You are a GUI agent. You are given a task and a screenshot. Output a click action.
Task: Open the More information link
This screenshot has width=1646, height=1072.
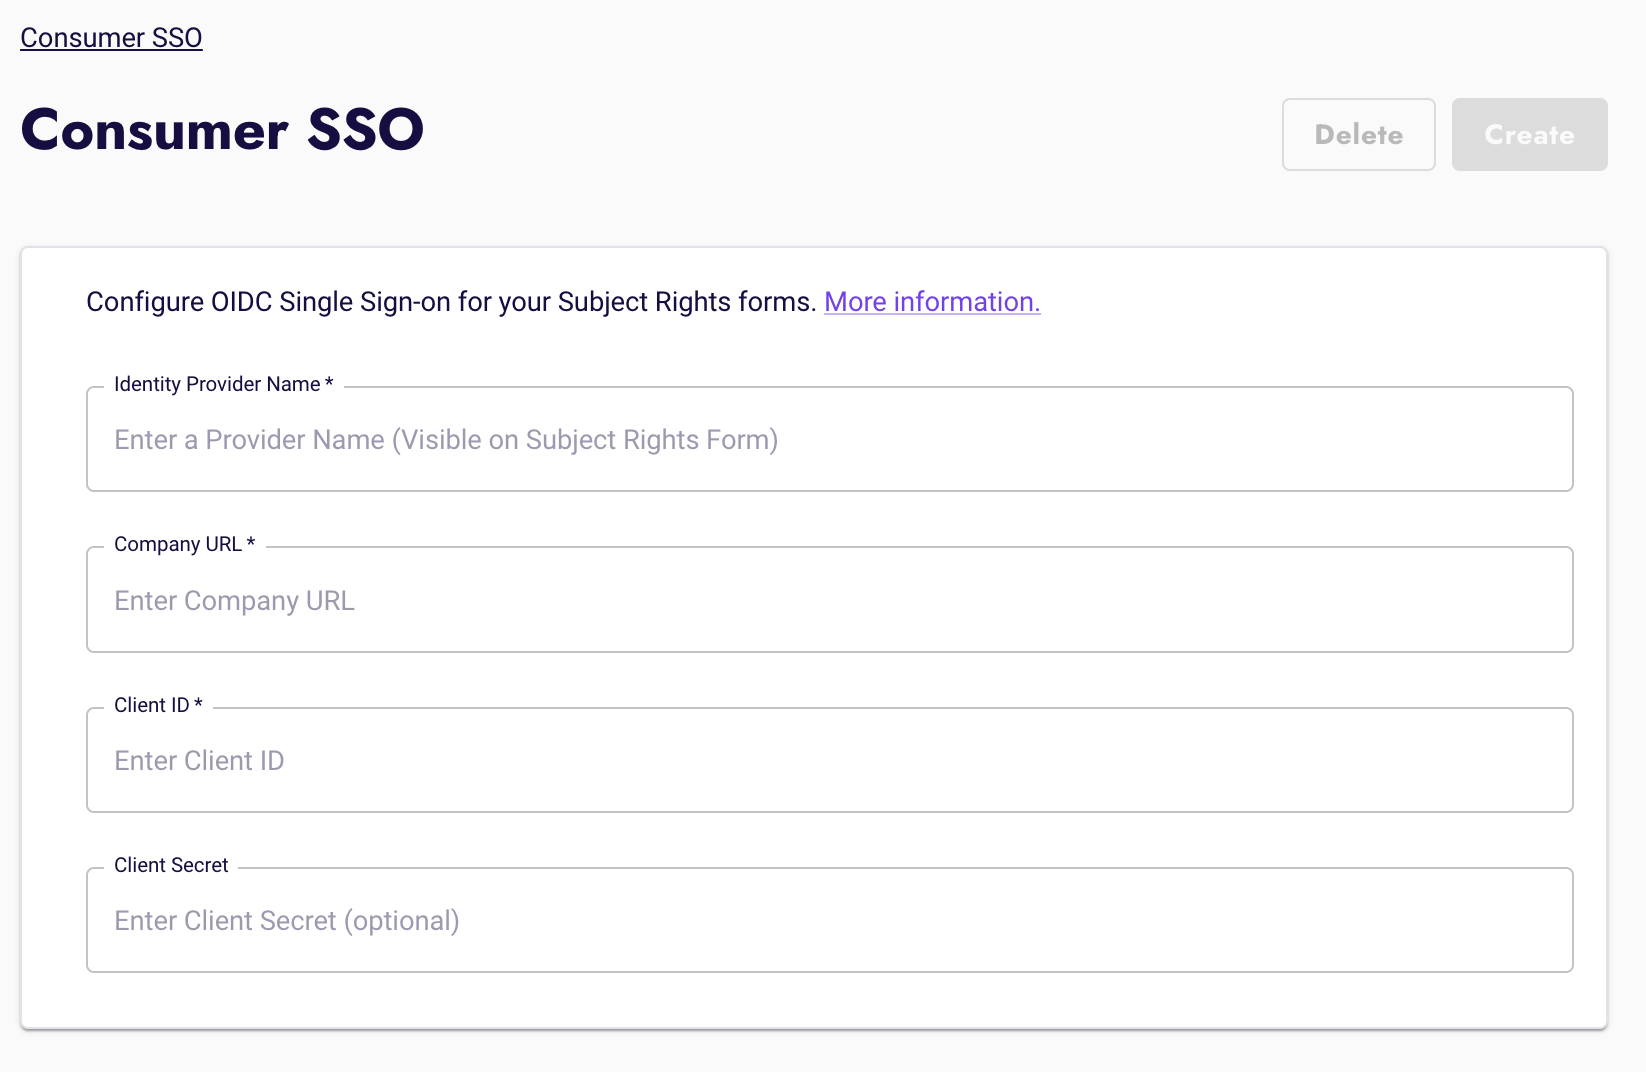(931, 301)
